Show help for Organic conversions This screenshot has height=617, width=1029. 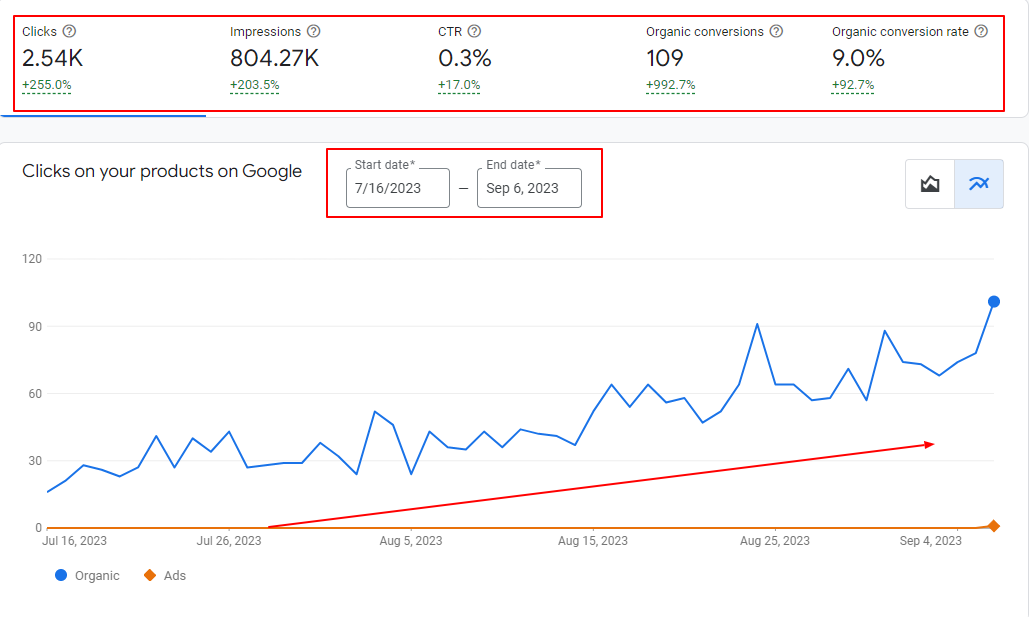pyautogui.click(x=776, y=31)
